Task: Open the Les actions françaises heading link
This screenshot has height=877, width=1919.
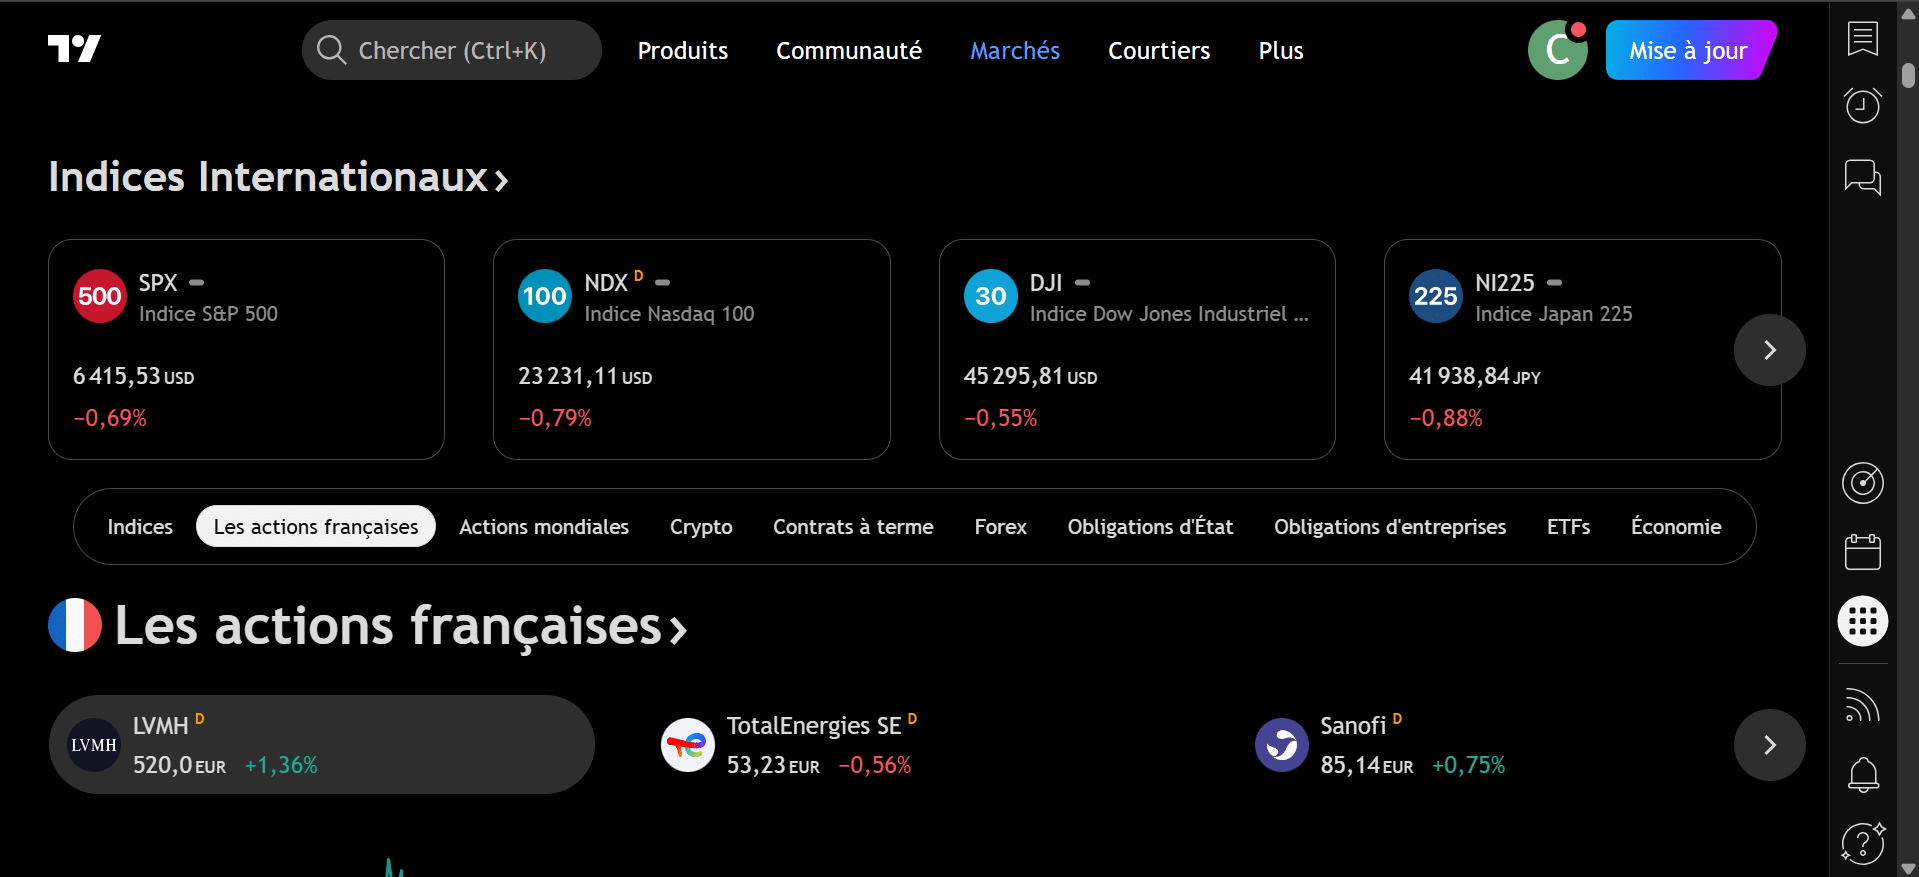Action: [400, 626]
